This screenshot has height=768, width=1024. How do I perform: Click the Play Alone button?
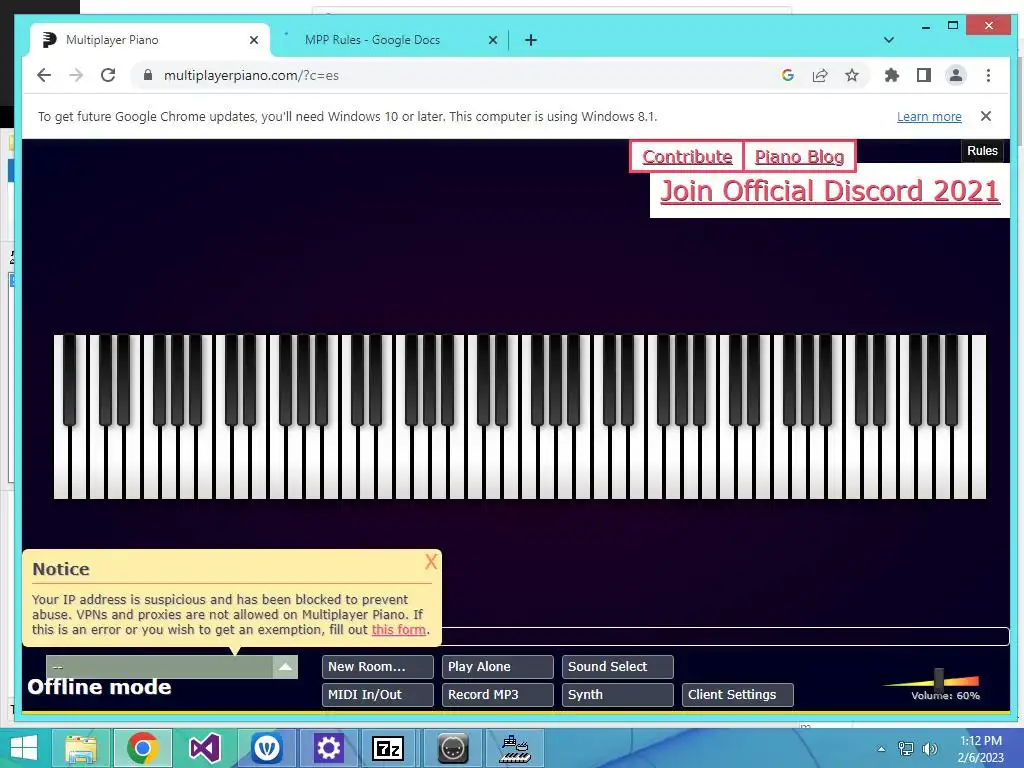coord(498,667)
